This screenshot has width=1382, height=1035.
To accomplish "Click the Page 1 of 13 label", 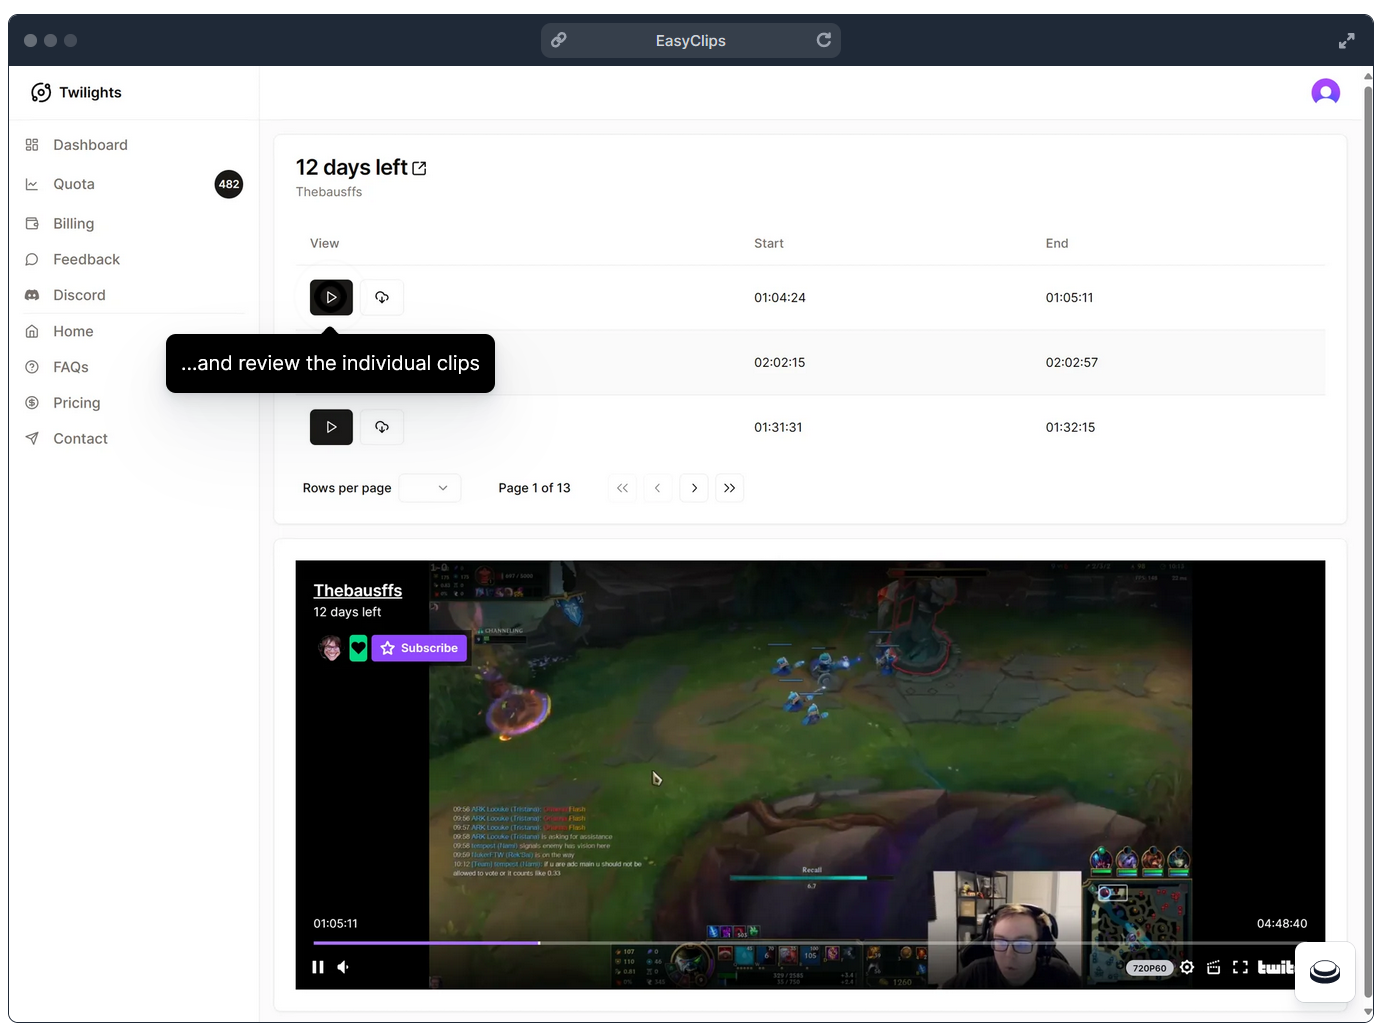I will (x=535, y=488).
